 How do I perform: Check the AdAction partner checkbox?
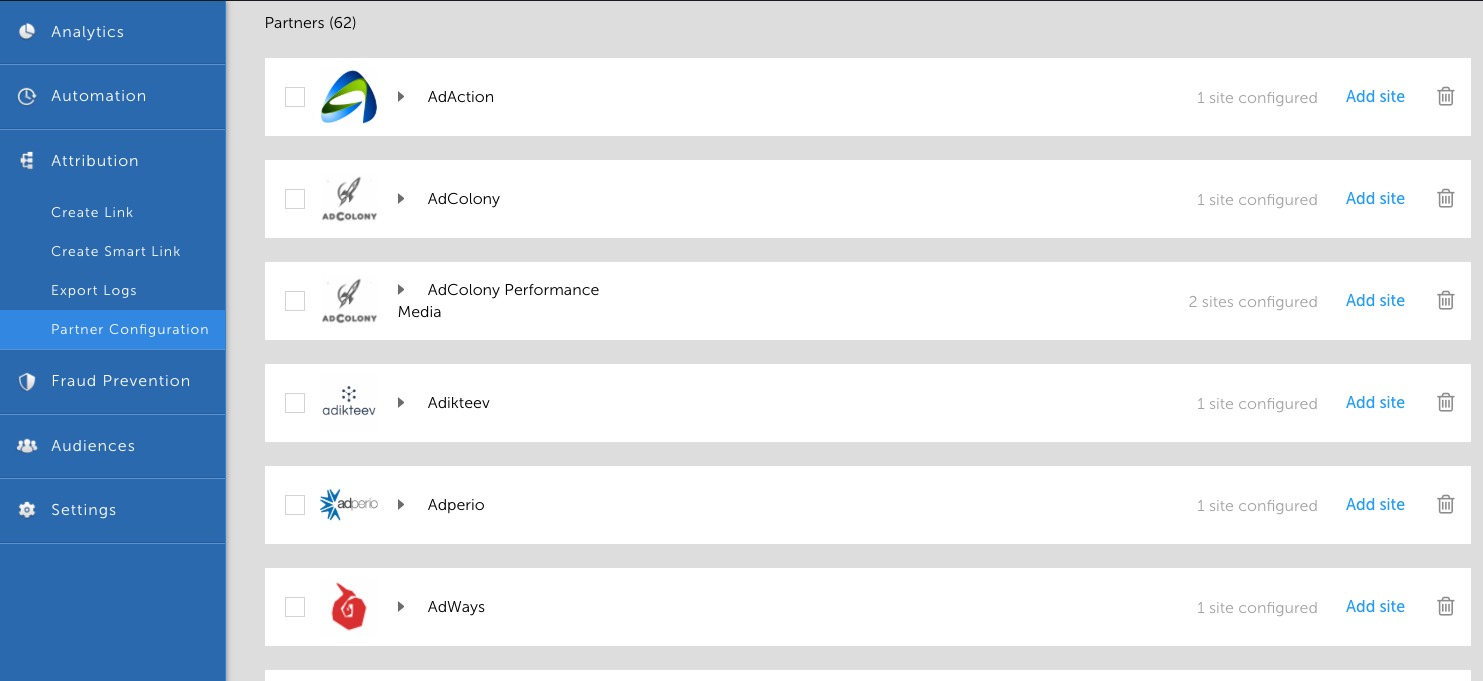coord(295,97)
